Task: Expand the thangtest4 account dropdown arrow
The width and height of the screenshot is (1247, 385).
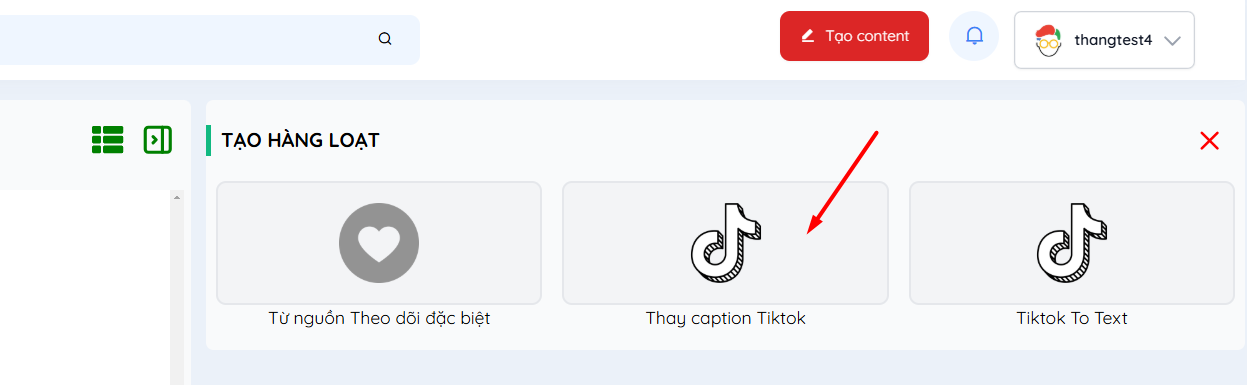Action: [x=1173, y=41]
